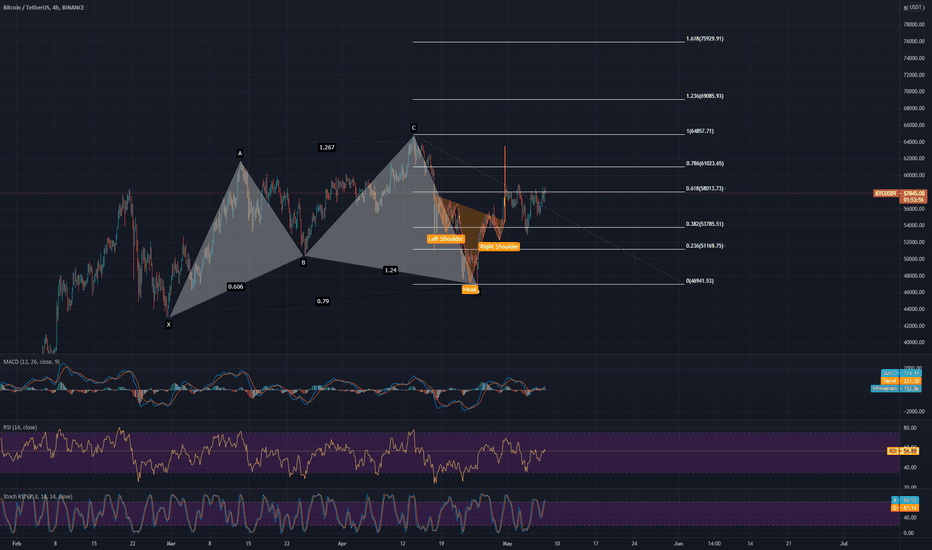Click the 0(46941.53) Fibonacci level label

(x=700, y=281)
